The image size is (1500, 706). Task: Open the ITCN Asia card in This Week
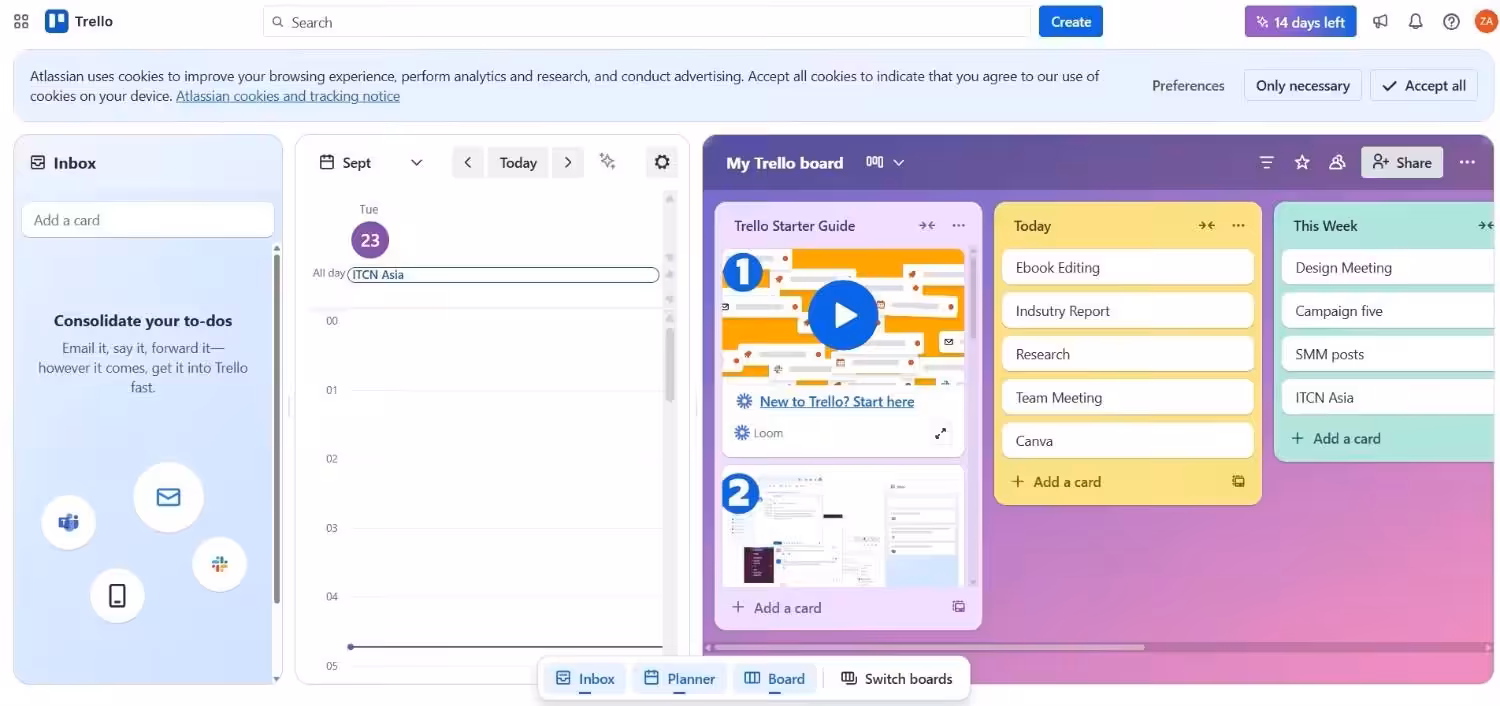(x=1390, y=397)
